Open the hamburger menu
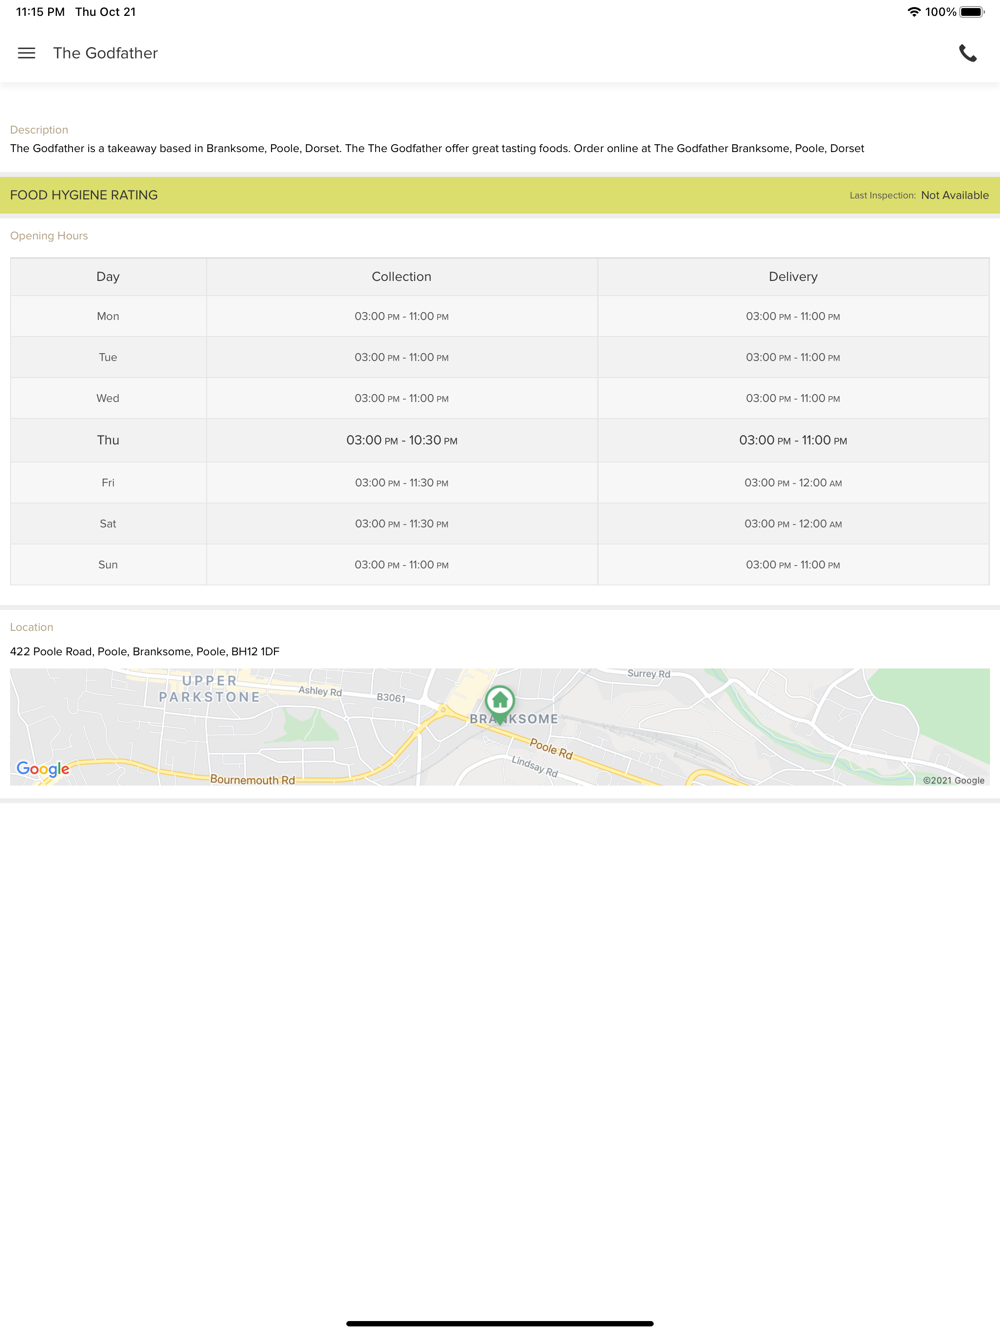Image resolution: width=1000 pixels, height=1334 pixels. tap(27, 53)
